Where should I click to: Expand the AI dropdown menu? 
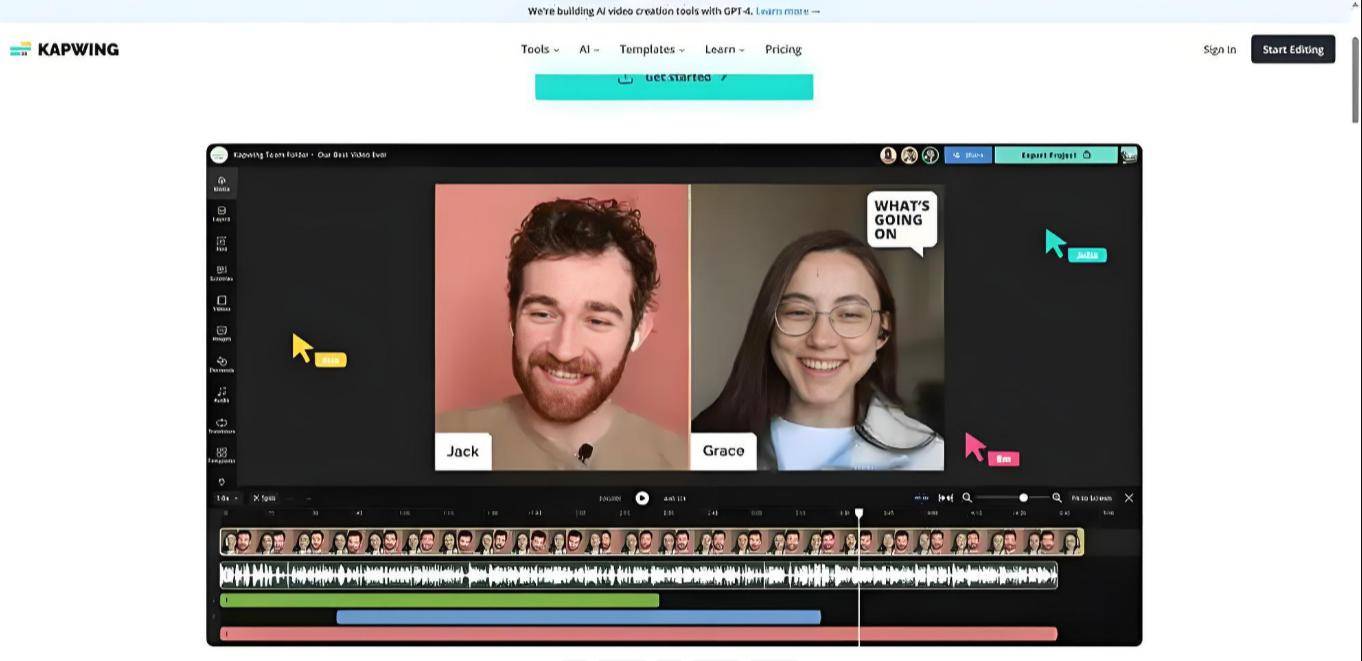589,49
